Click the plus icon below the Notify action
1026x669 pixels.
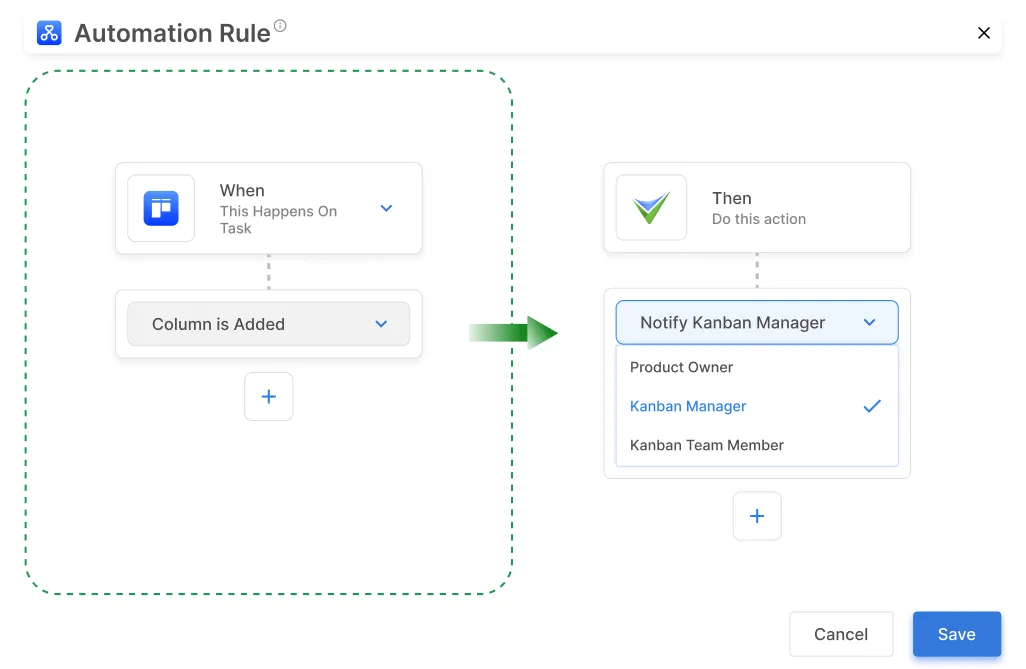tap(756, 516)
